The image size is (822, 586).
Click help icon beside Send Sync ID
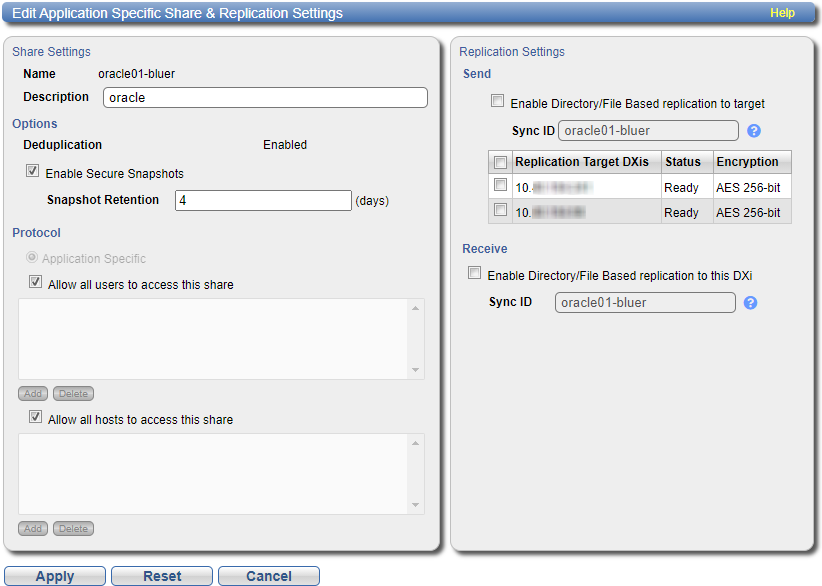(x=754, y=131)
